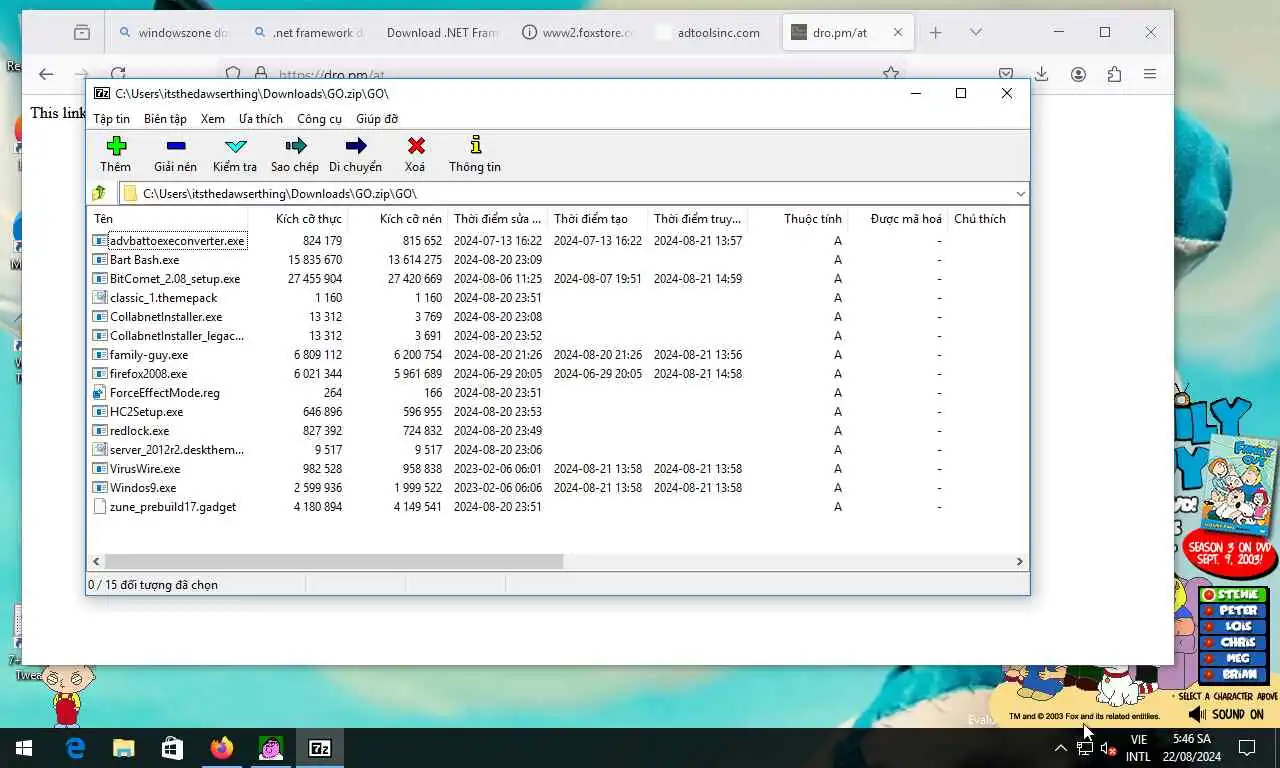1280x768 pixels.
Task: Sort by Kích cỡ thực column header
Action: [x=298, y=218]
